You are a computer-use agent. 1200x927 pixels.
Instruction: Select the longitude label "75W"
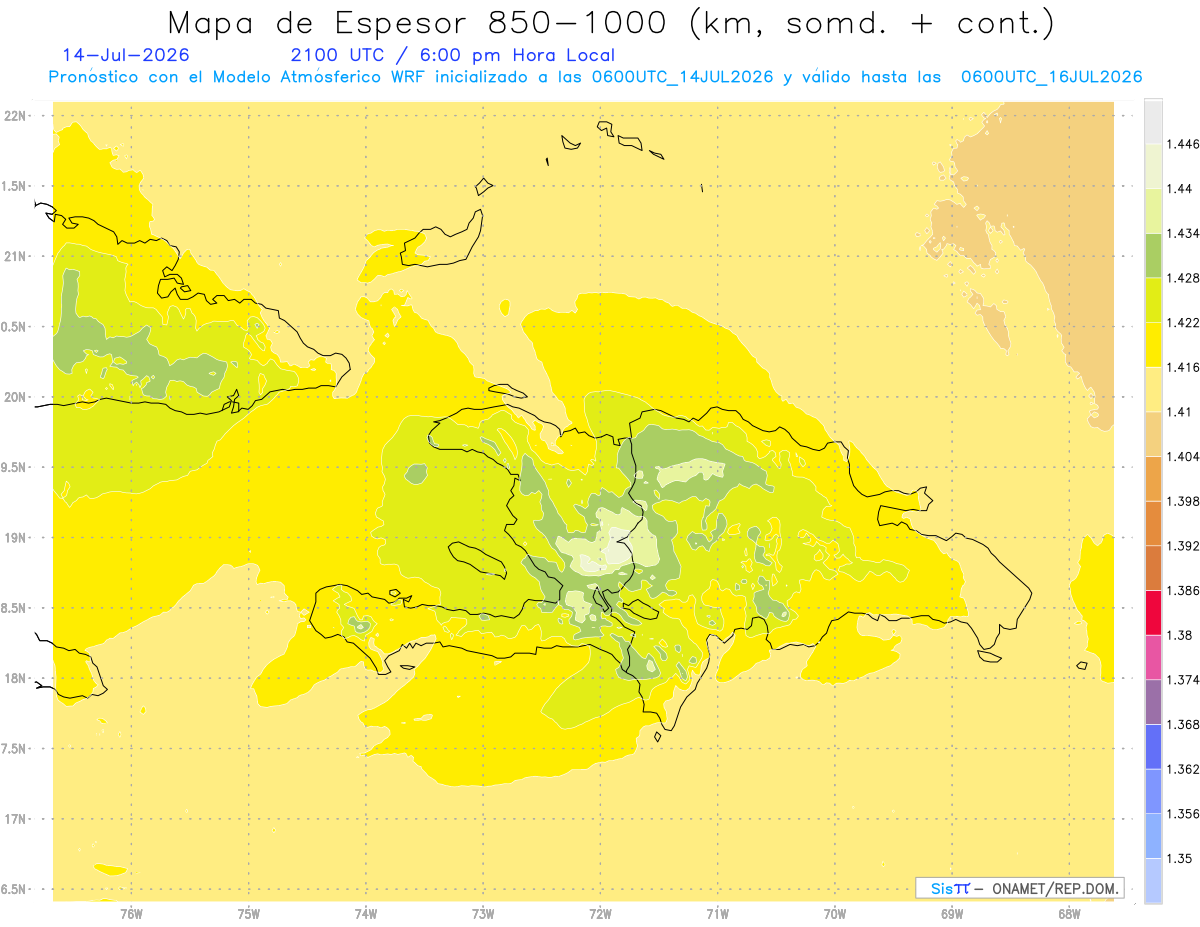[249, 915]
